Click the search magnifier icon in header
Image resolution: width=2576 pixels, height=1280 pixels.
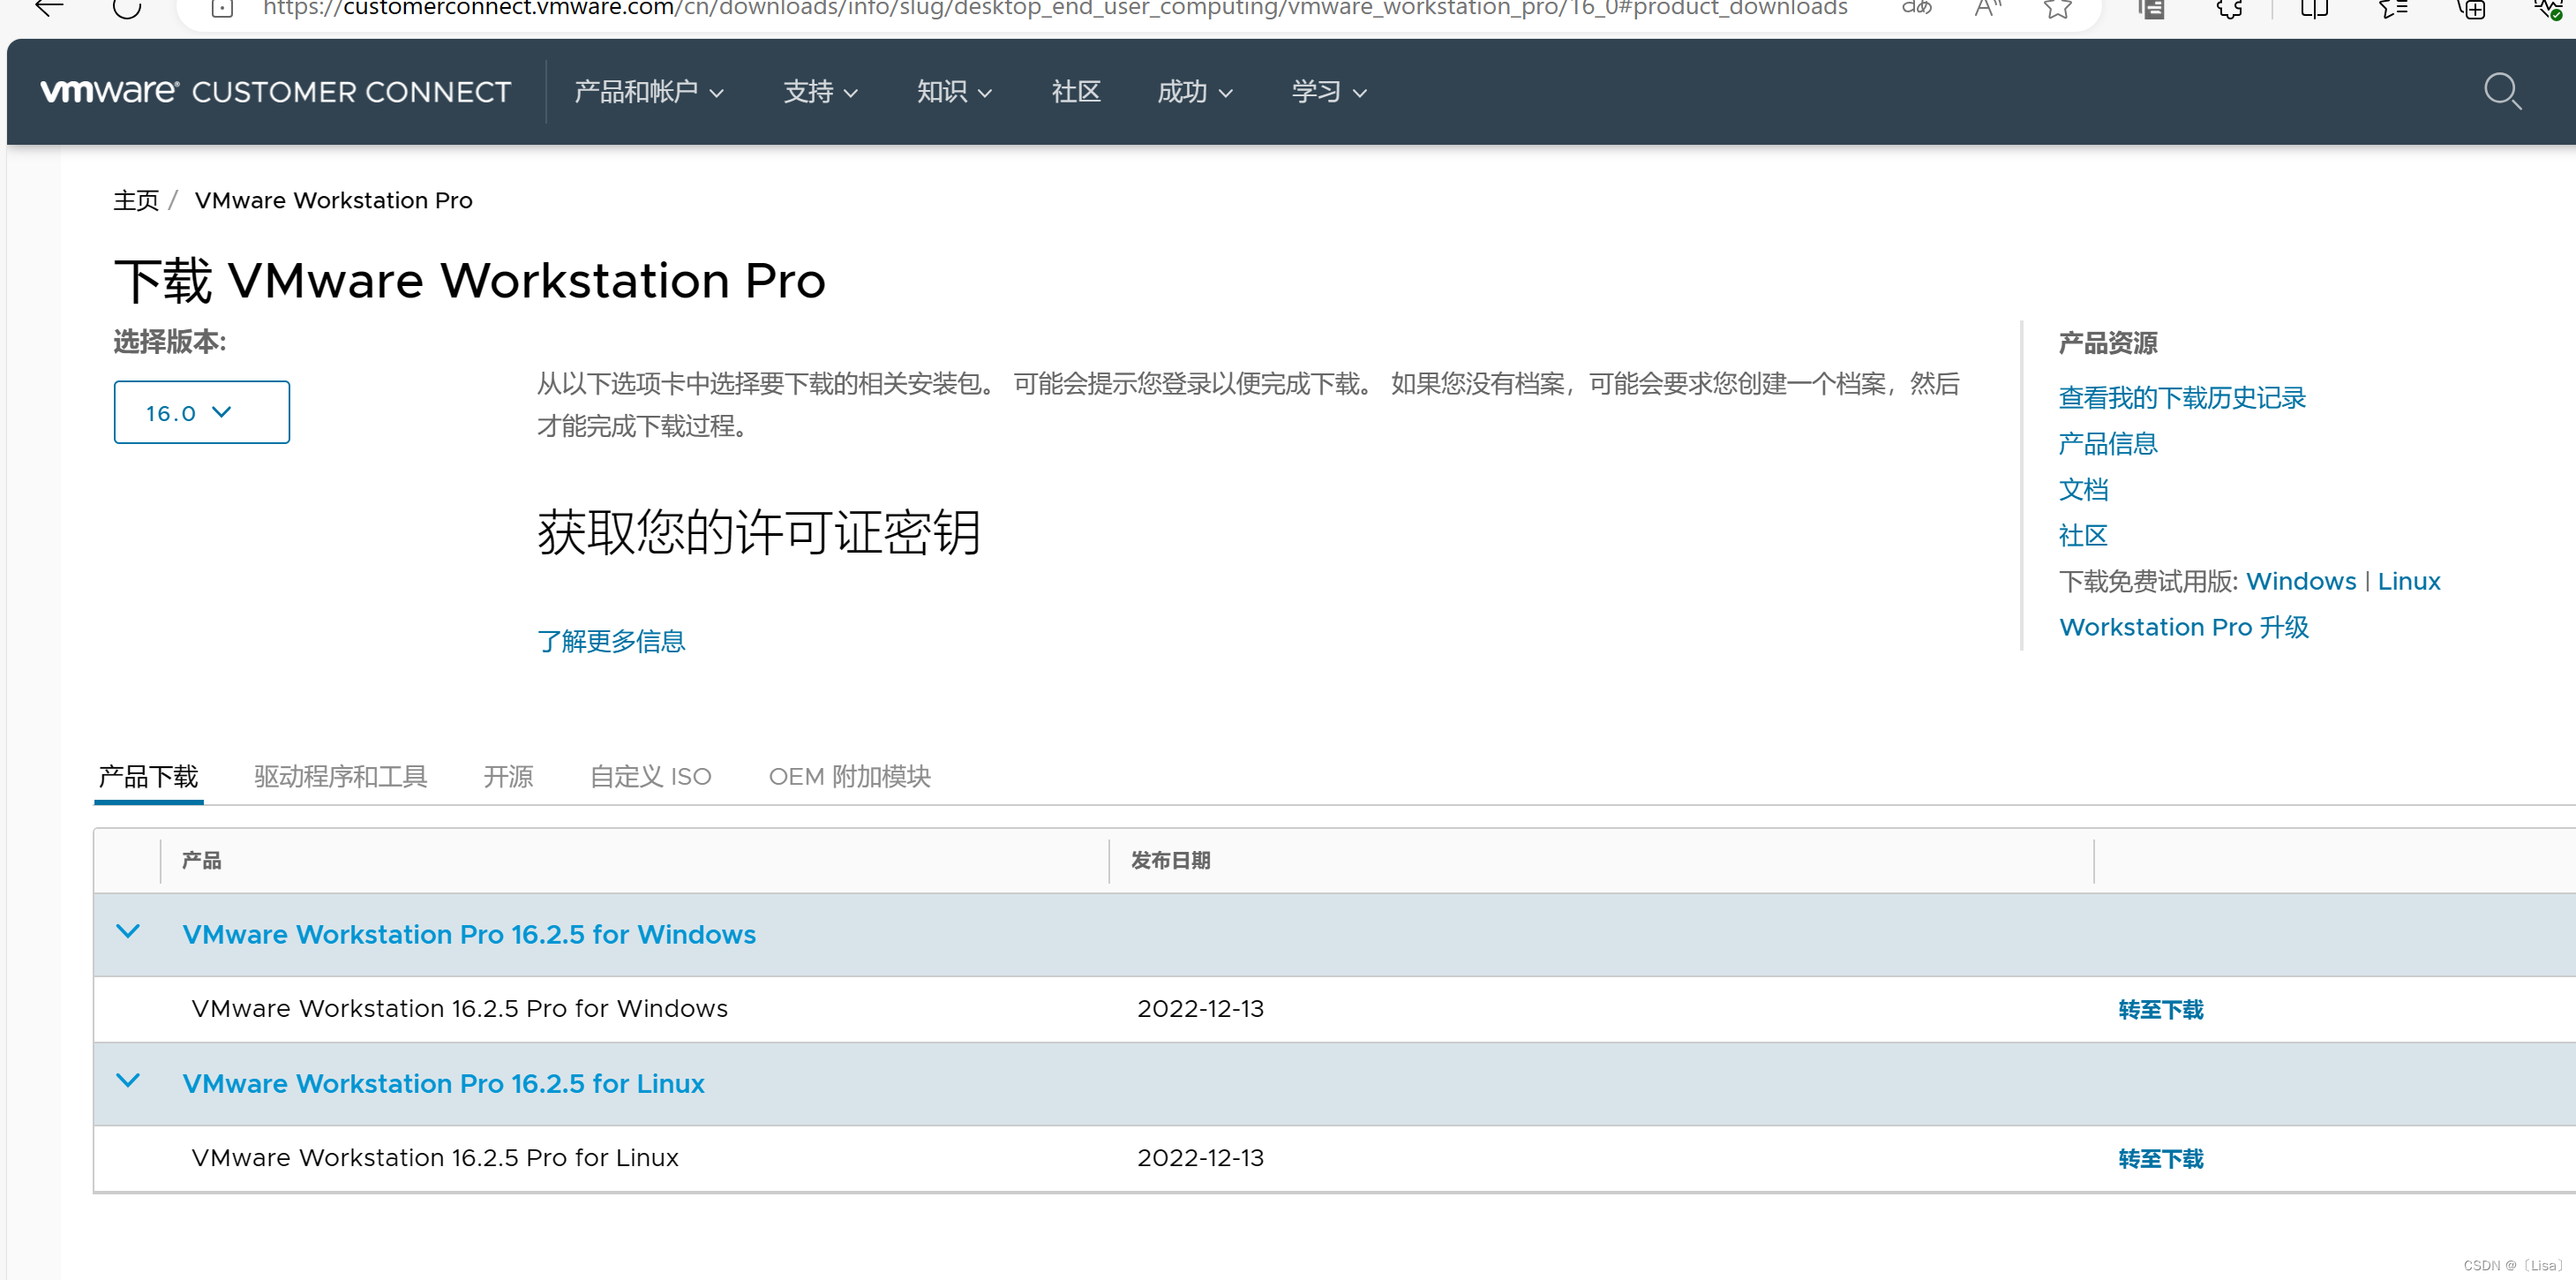(x=2502, y=92)
